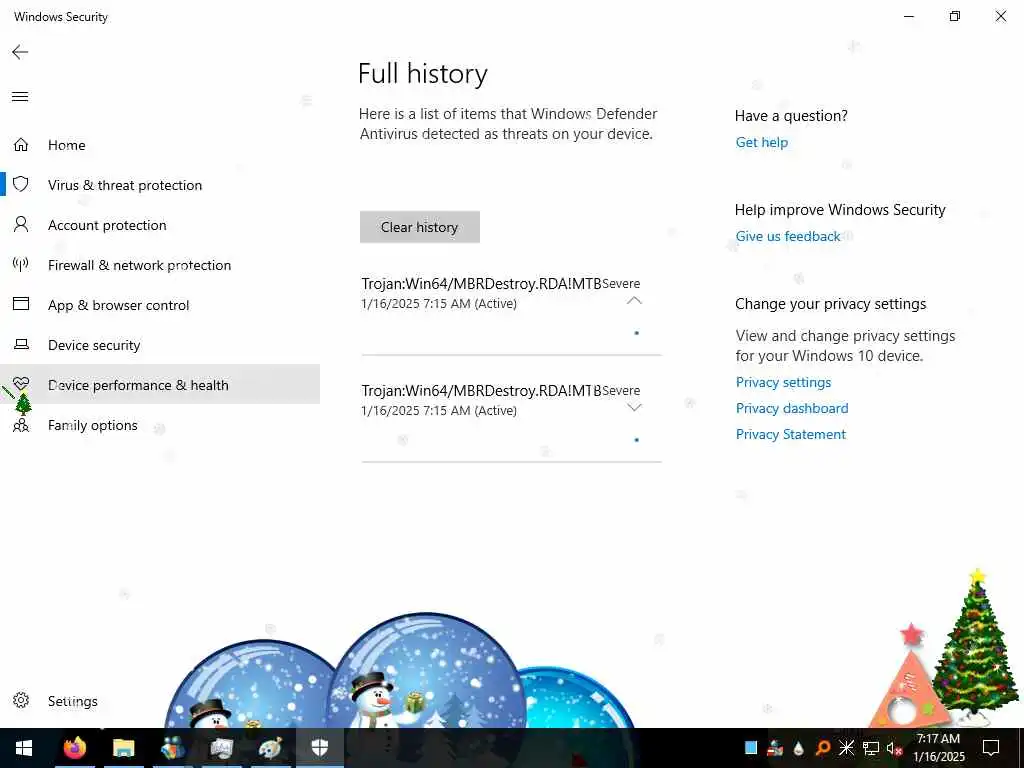Open the Windows Start menu
This screenshot has height=768, width=1024.
click(x=24, y=748)
